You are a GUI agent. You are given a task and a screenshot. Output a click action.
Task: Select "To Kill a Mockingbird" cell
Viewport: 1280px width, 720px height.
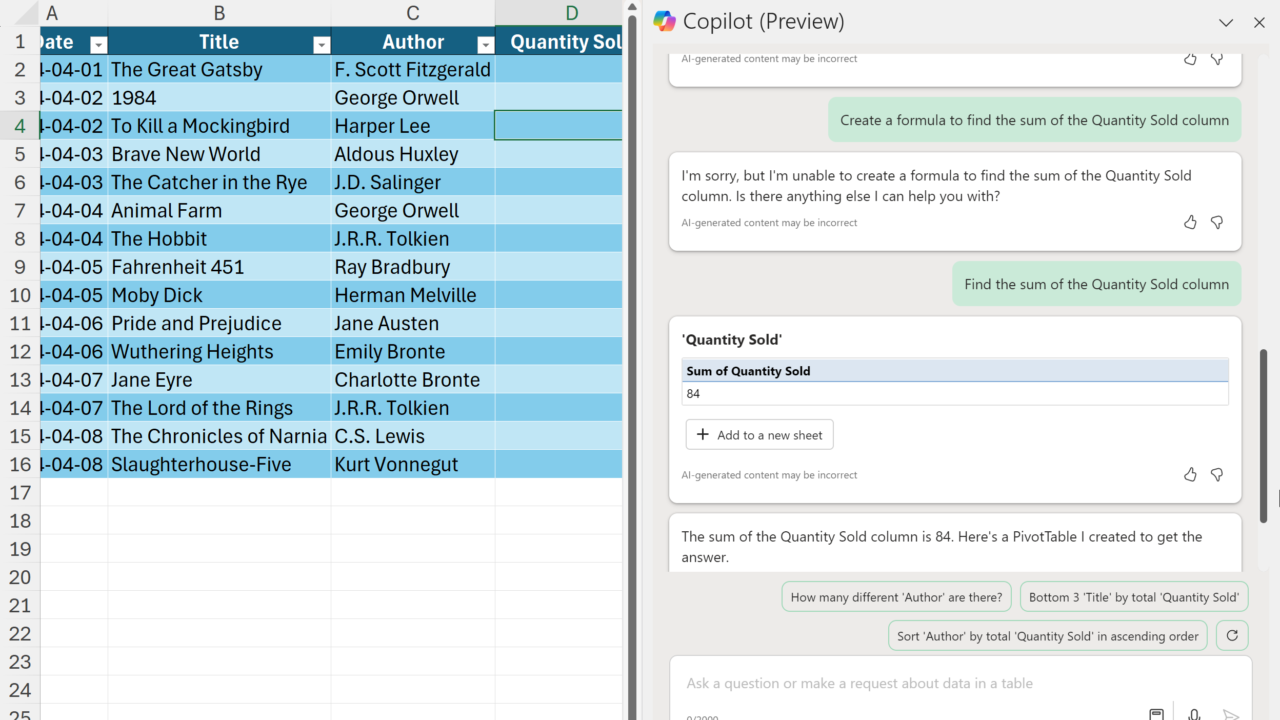(x=220, y=126)
